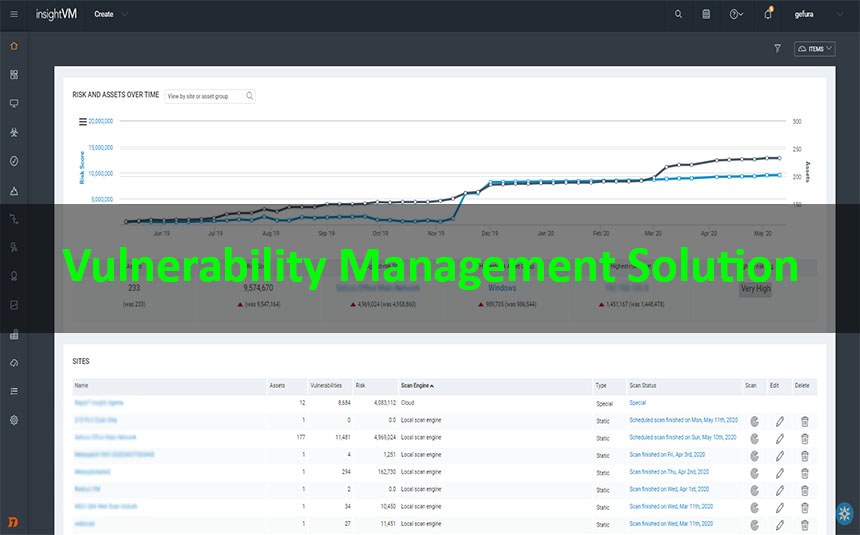Click the blue snowflake widget button
The height and width of the screenshot is (535, 860).
coord(845,514)
